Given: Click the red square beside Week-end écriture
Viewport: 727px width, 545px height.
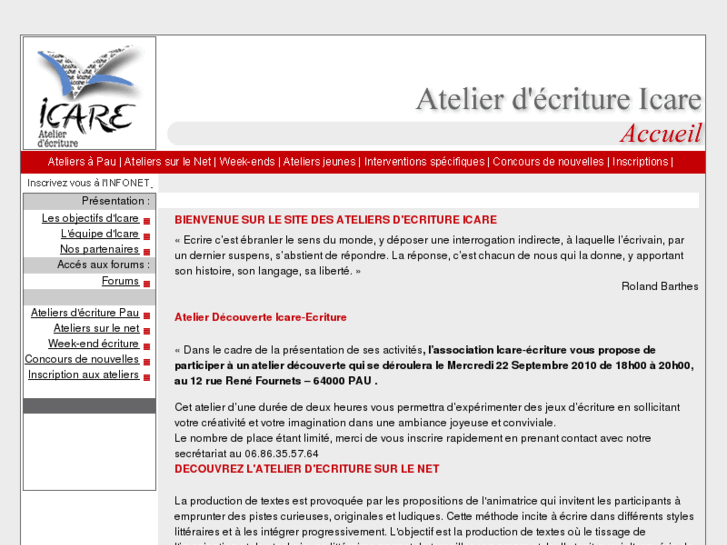Looking at the screenshot, I should (147, 346).
